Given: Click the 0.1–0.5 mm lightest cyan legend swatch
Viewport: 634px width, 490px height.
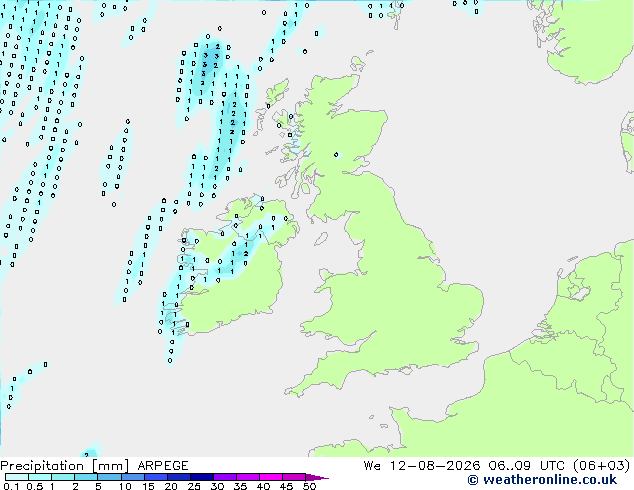Looking at the screenshot, I should point(17,477).
